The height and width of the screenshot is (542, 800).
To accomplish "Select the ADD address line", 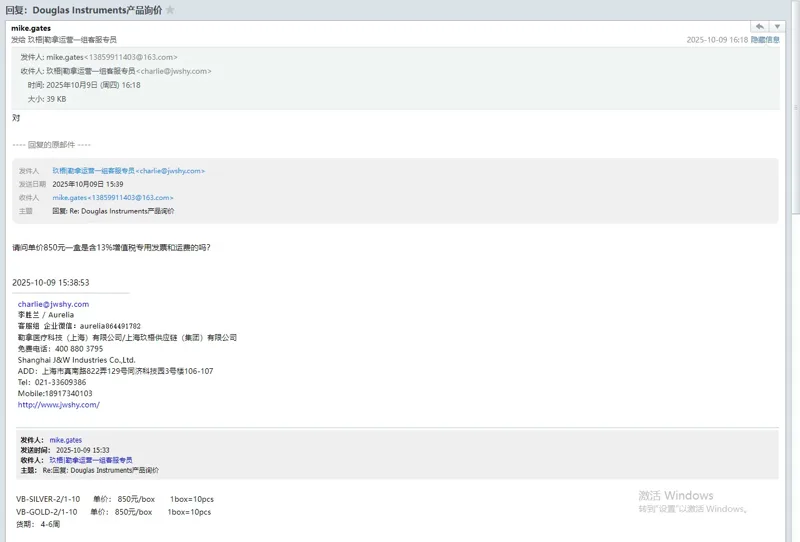I will pyautogui.click(x=115, y=371).
